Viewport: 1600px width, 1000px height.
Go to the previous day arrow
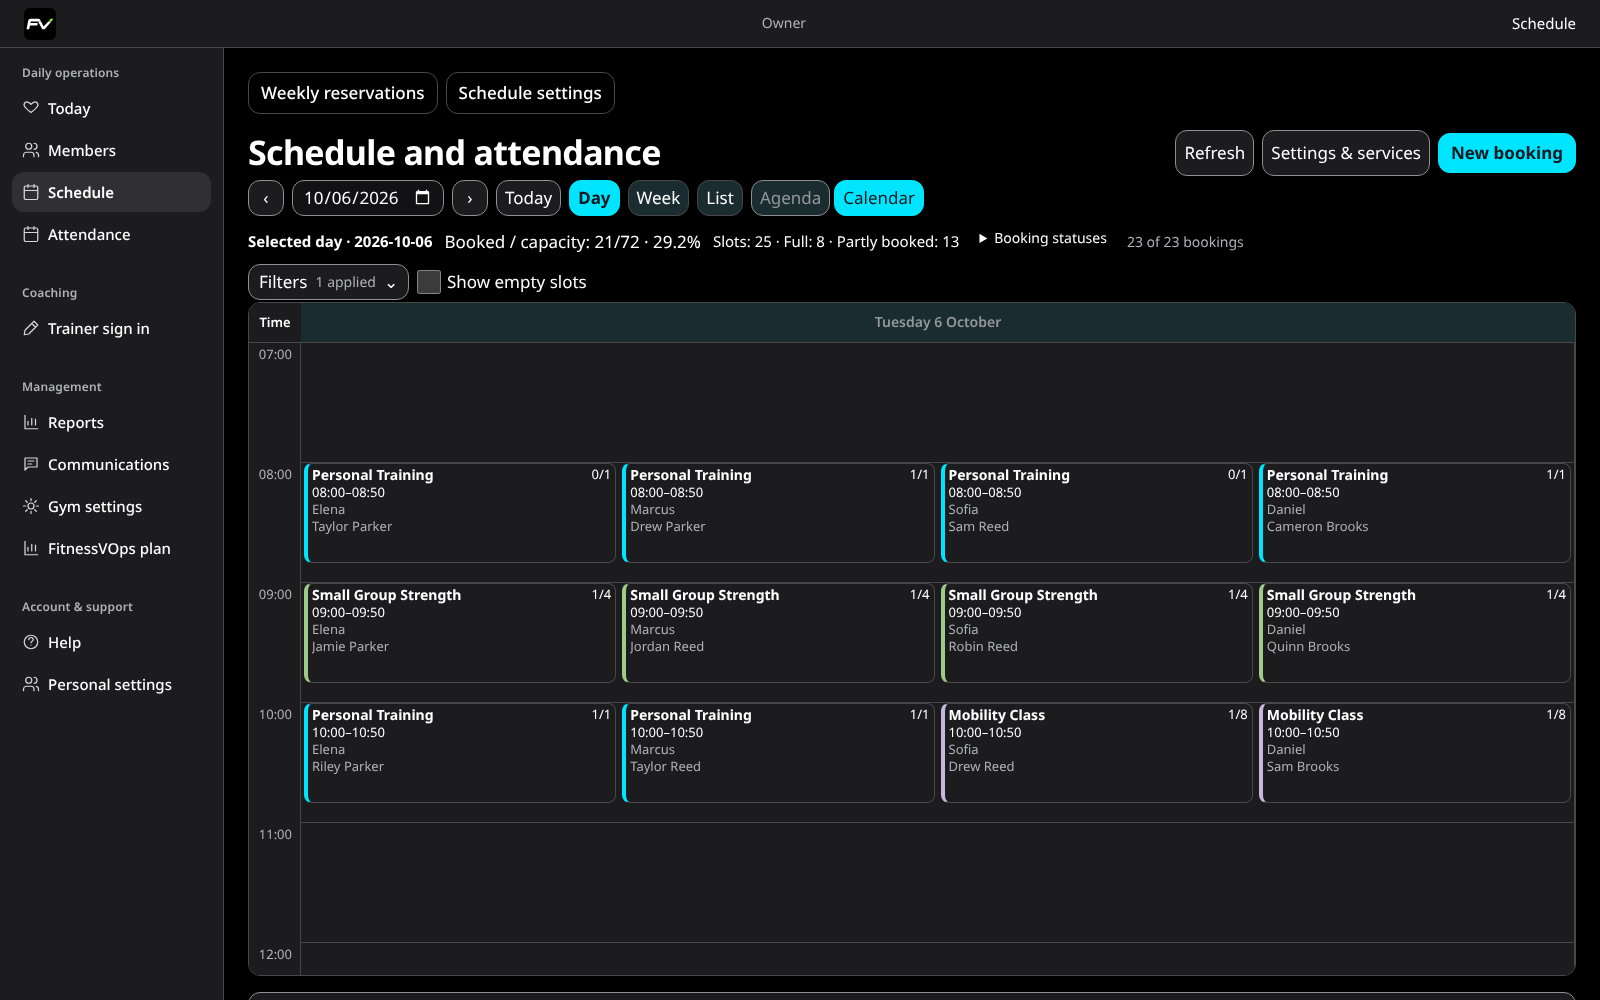point(266,198)
